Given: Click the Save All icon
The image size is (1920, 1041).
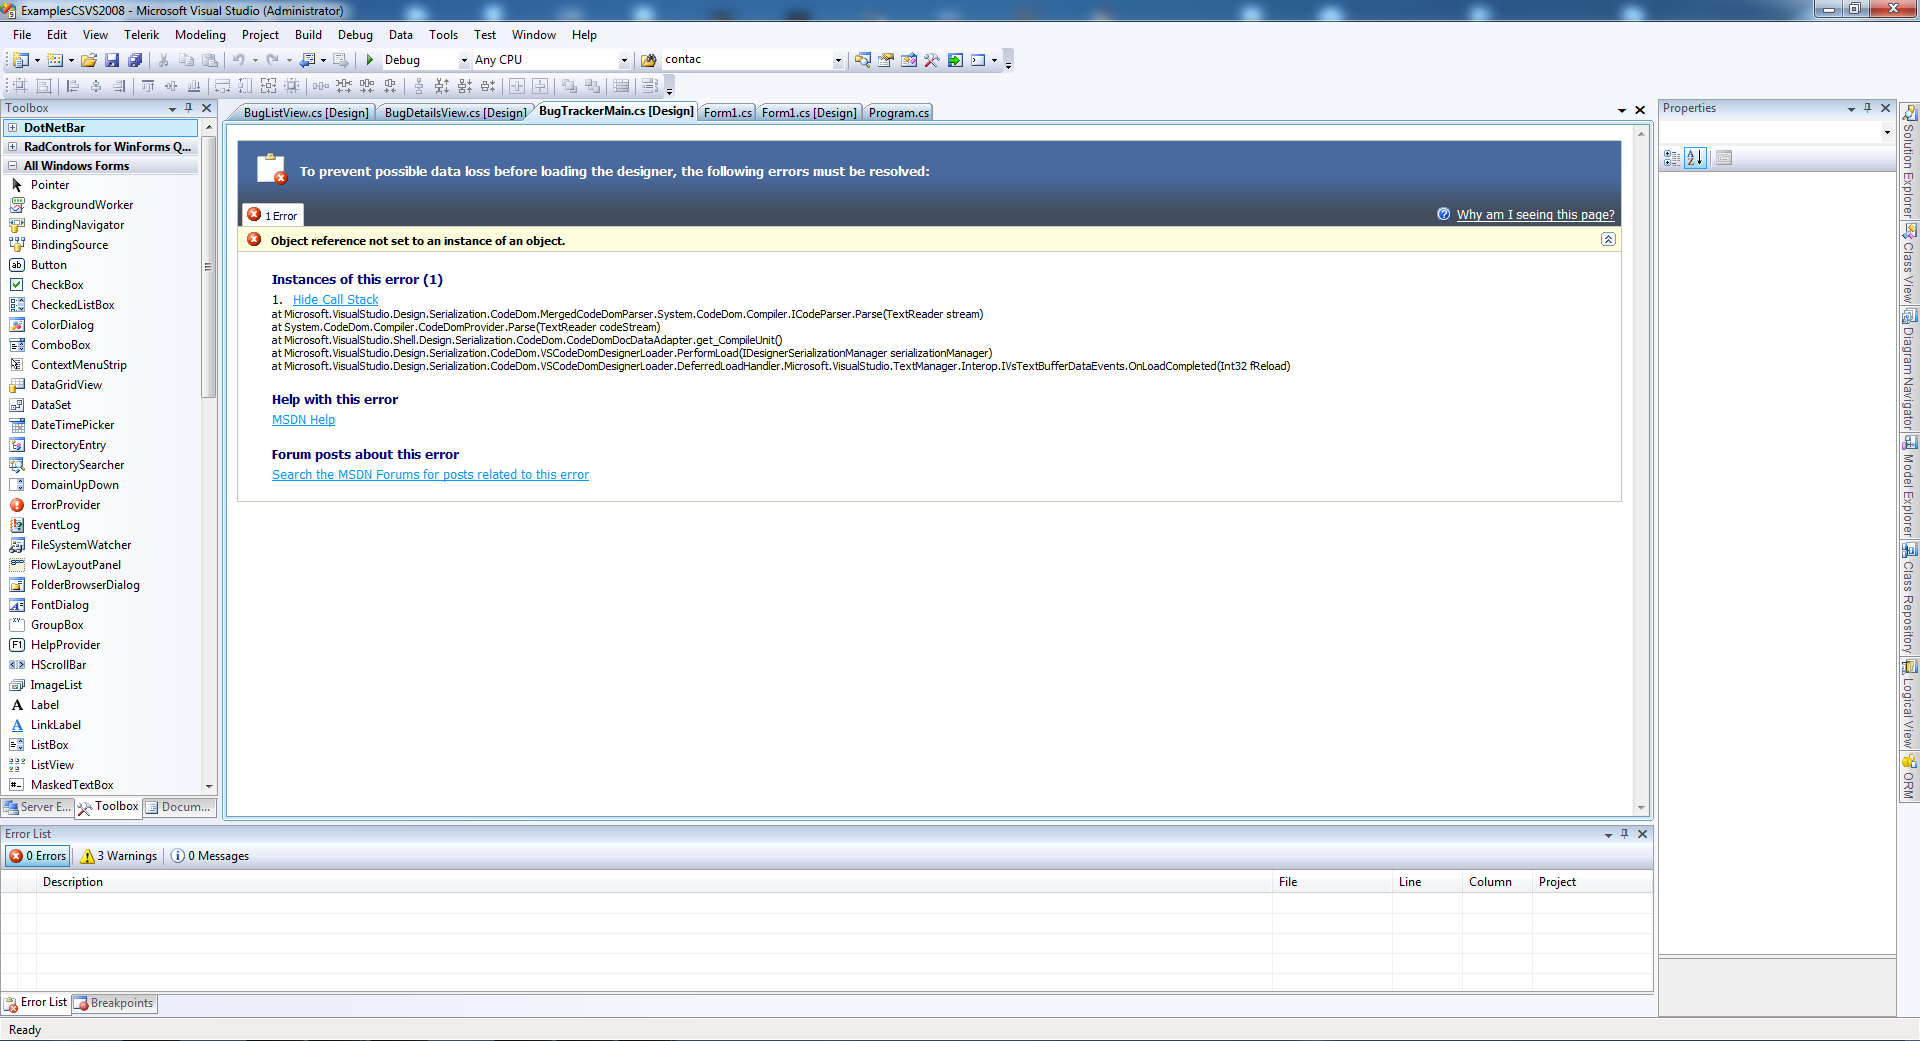Looking at the screenshot, I should (135, 60).
